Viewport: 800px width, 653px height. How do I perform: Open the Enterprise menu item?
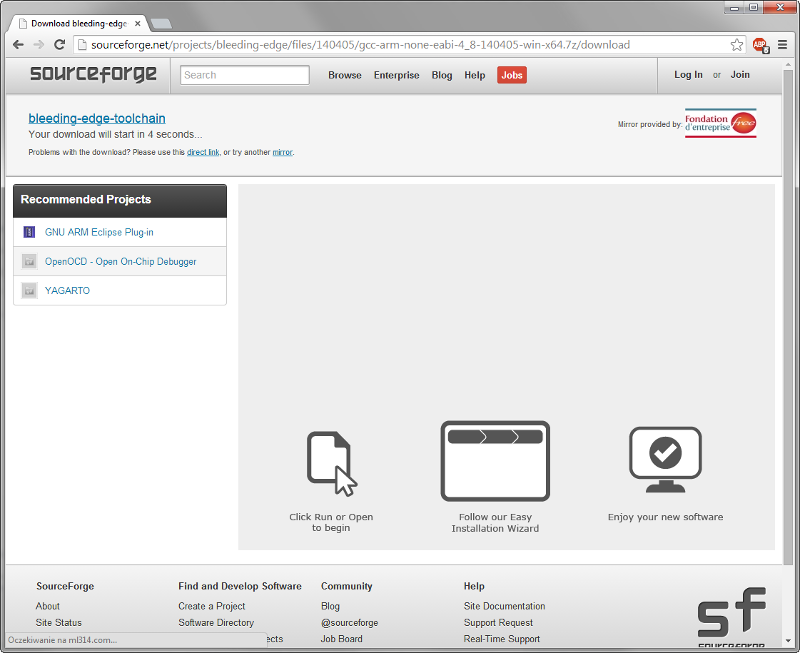pos(396,75)
